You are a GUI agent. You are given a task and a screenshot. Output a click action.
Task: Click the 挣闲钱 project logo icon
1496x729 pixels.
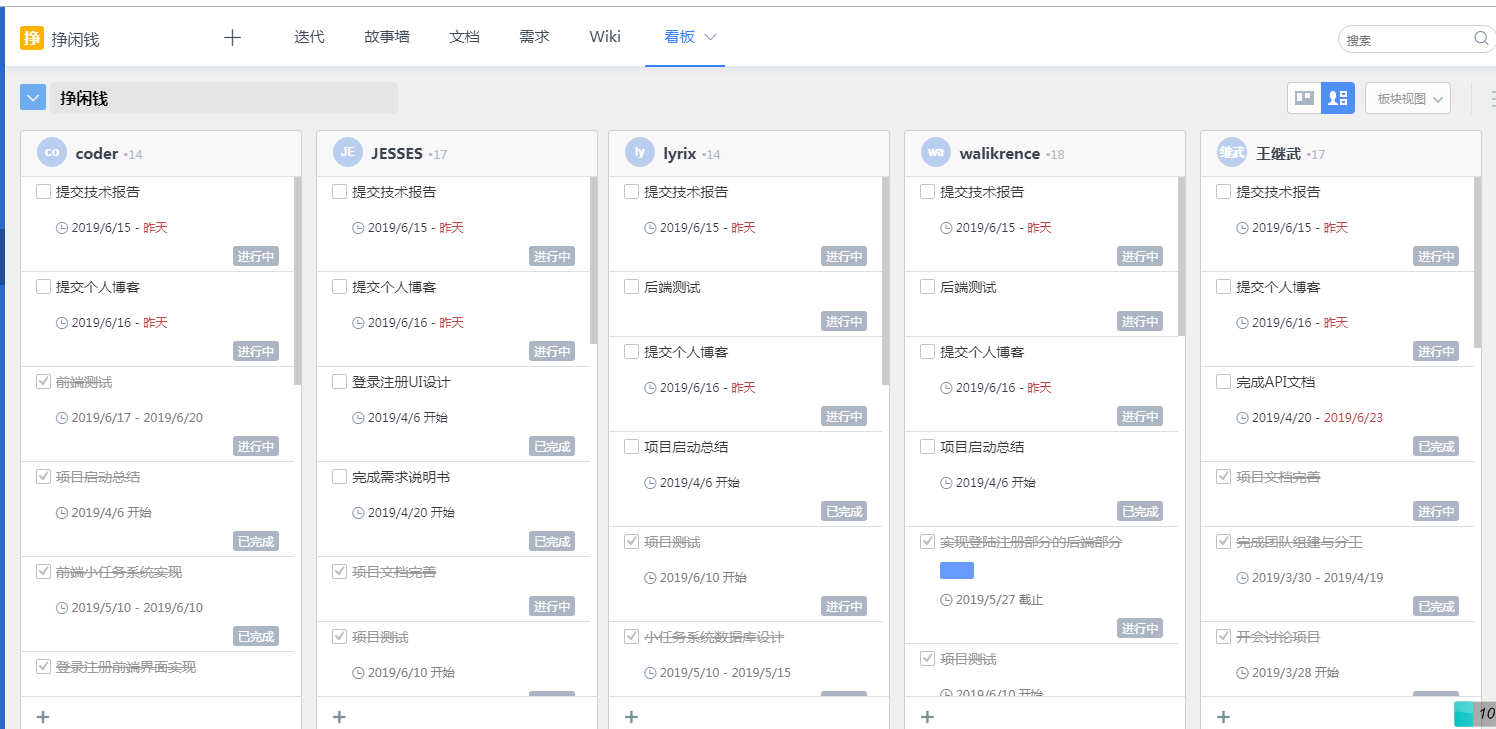(32, 39)
